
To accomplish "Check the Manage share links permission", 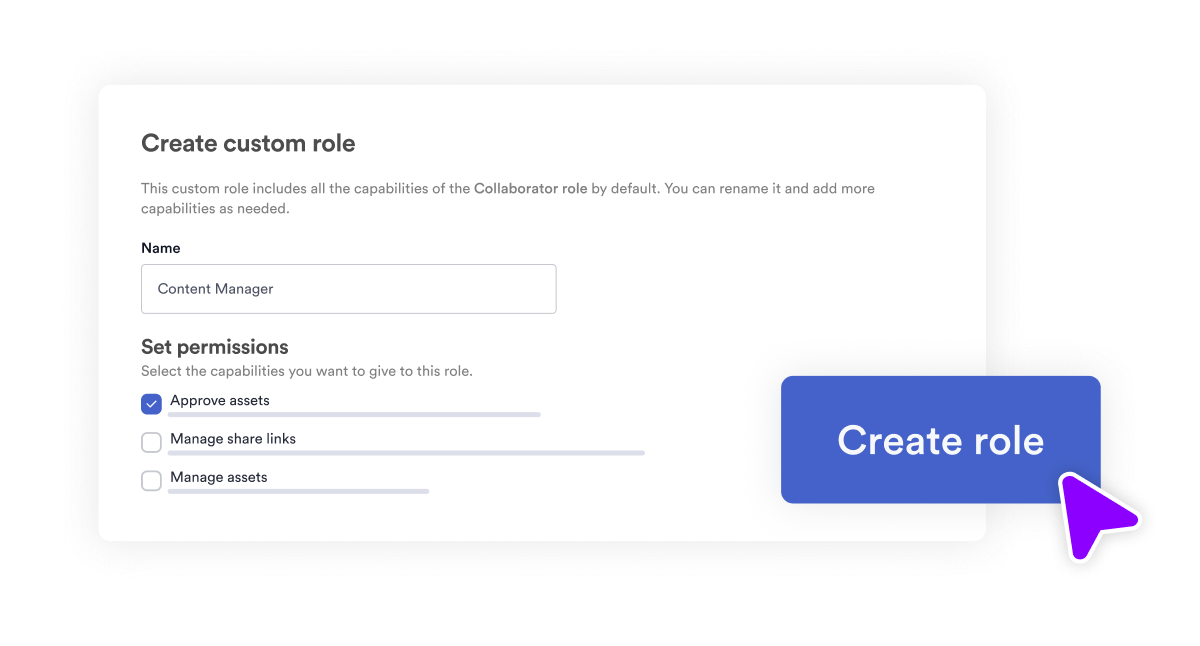I will coord(151,441).
